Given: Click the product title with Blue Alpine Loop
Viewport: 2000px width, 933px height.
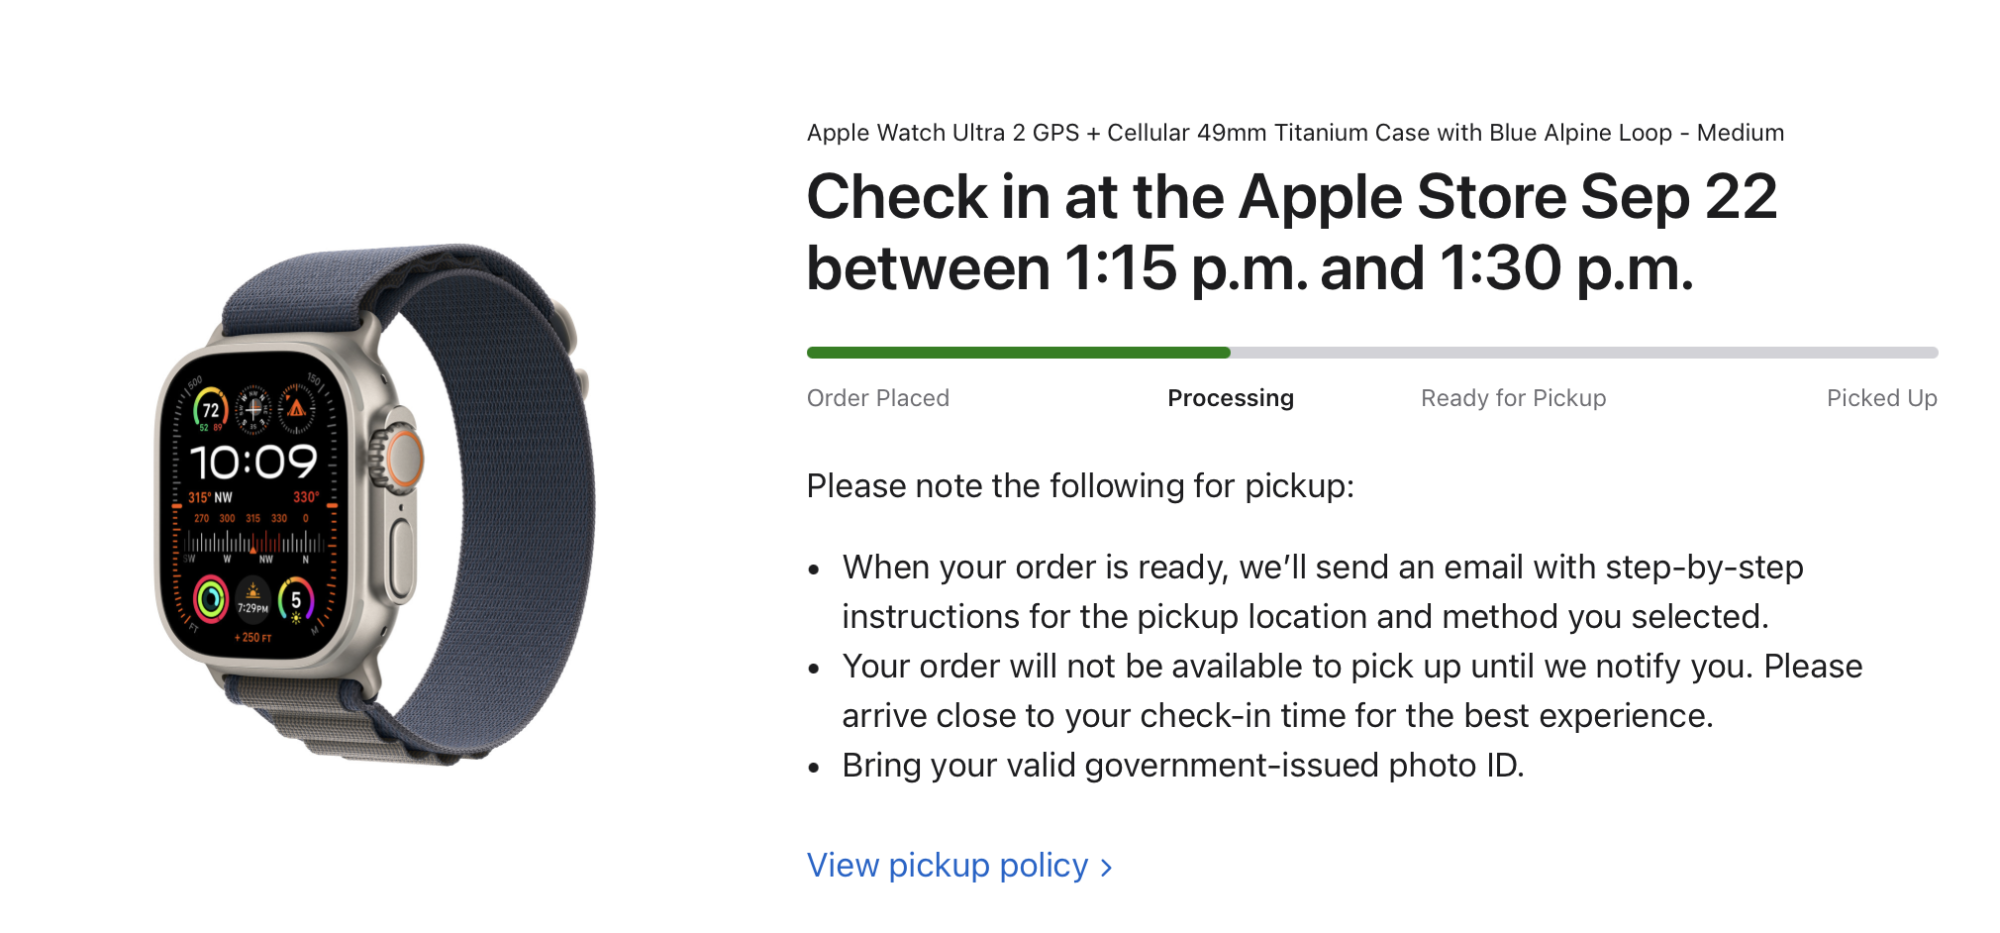Looking at the screenshot, I should click(x=1295, y=133).
